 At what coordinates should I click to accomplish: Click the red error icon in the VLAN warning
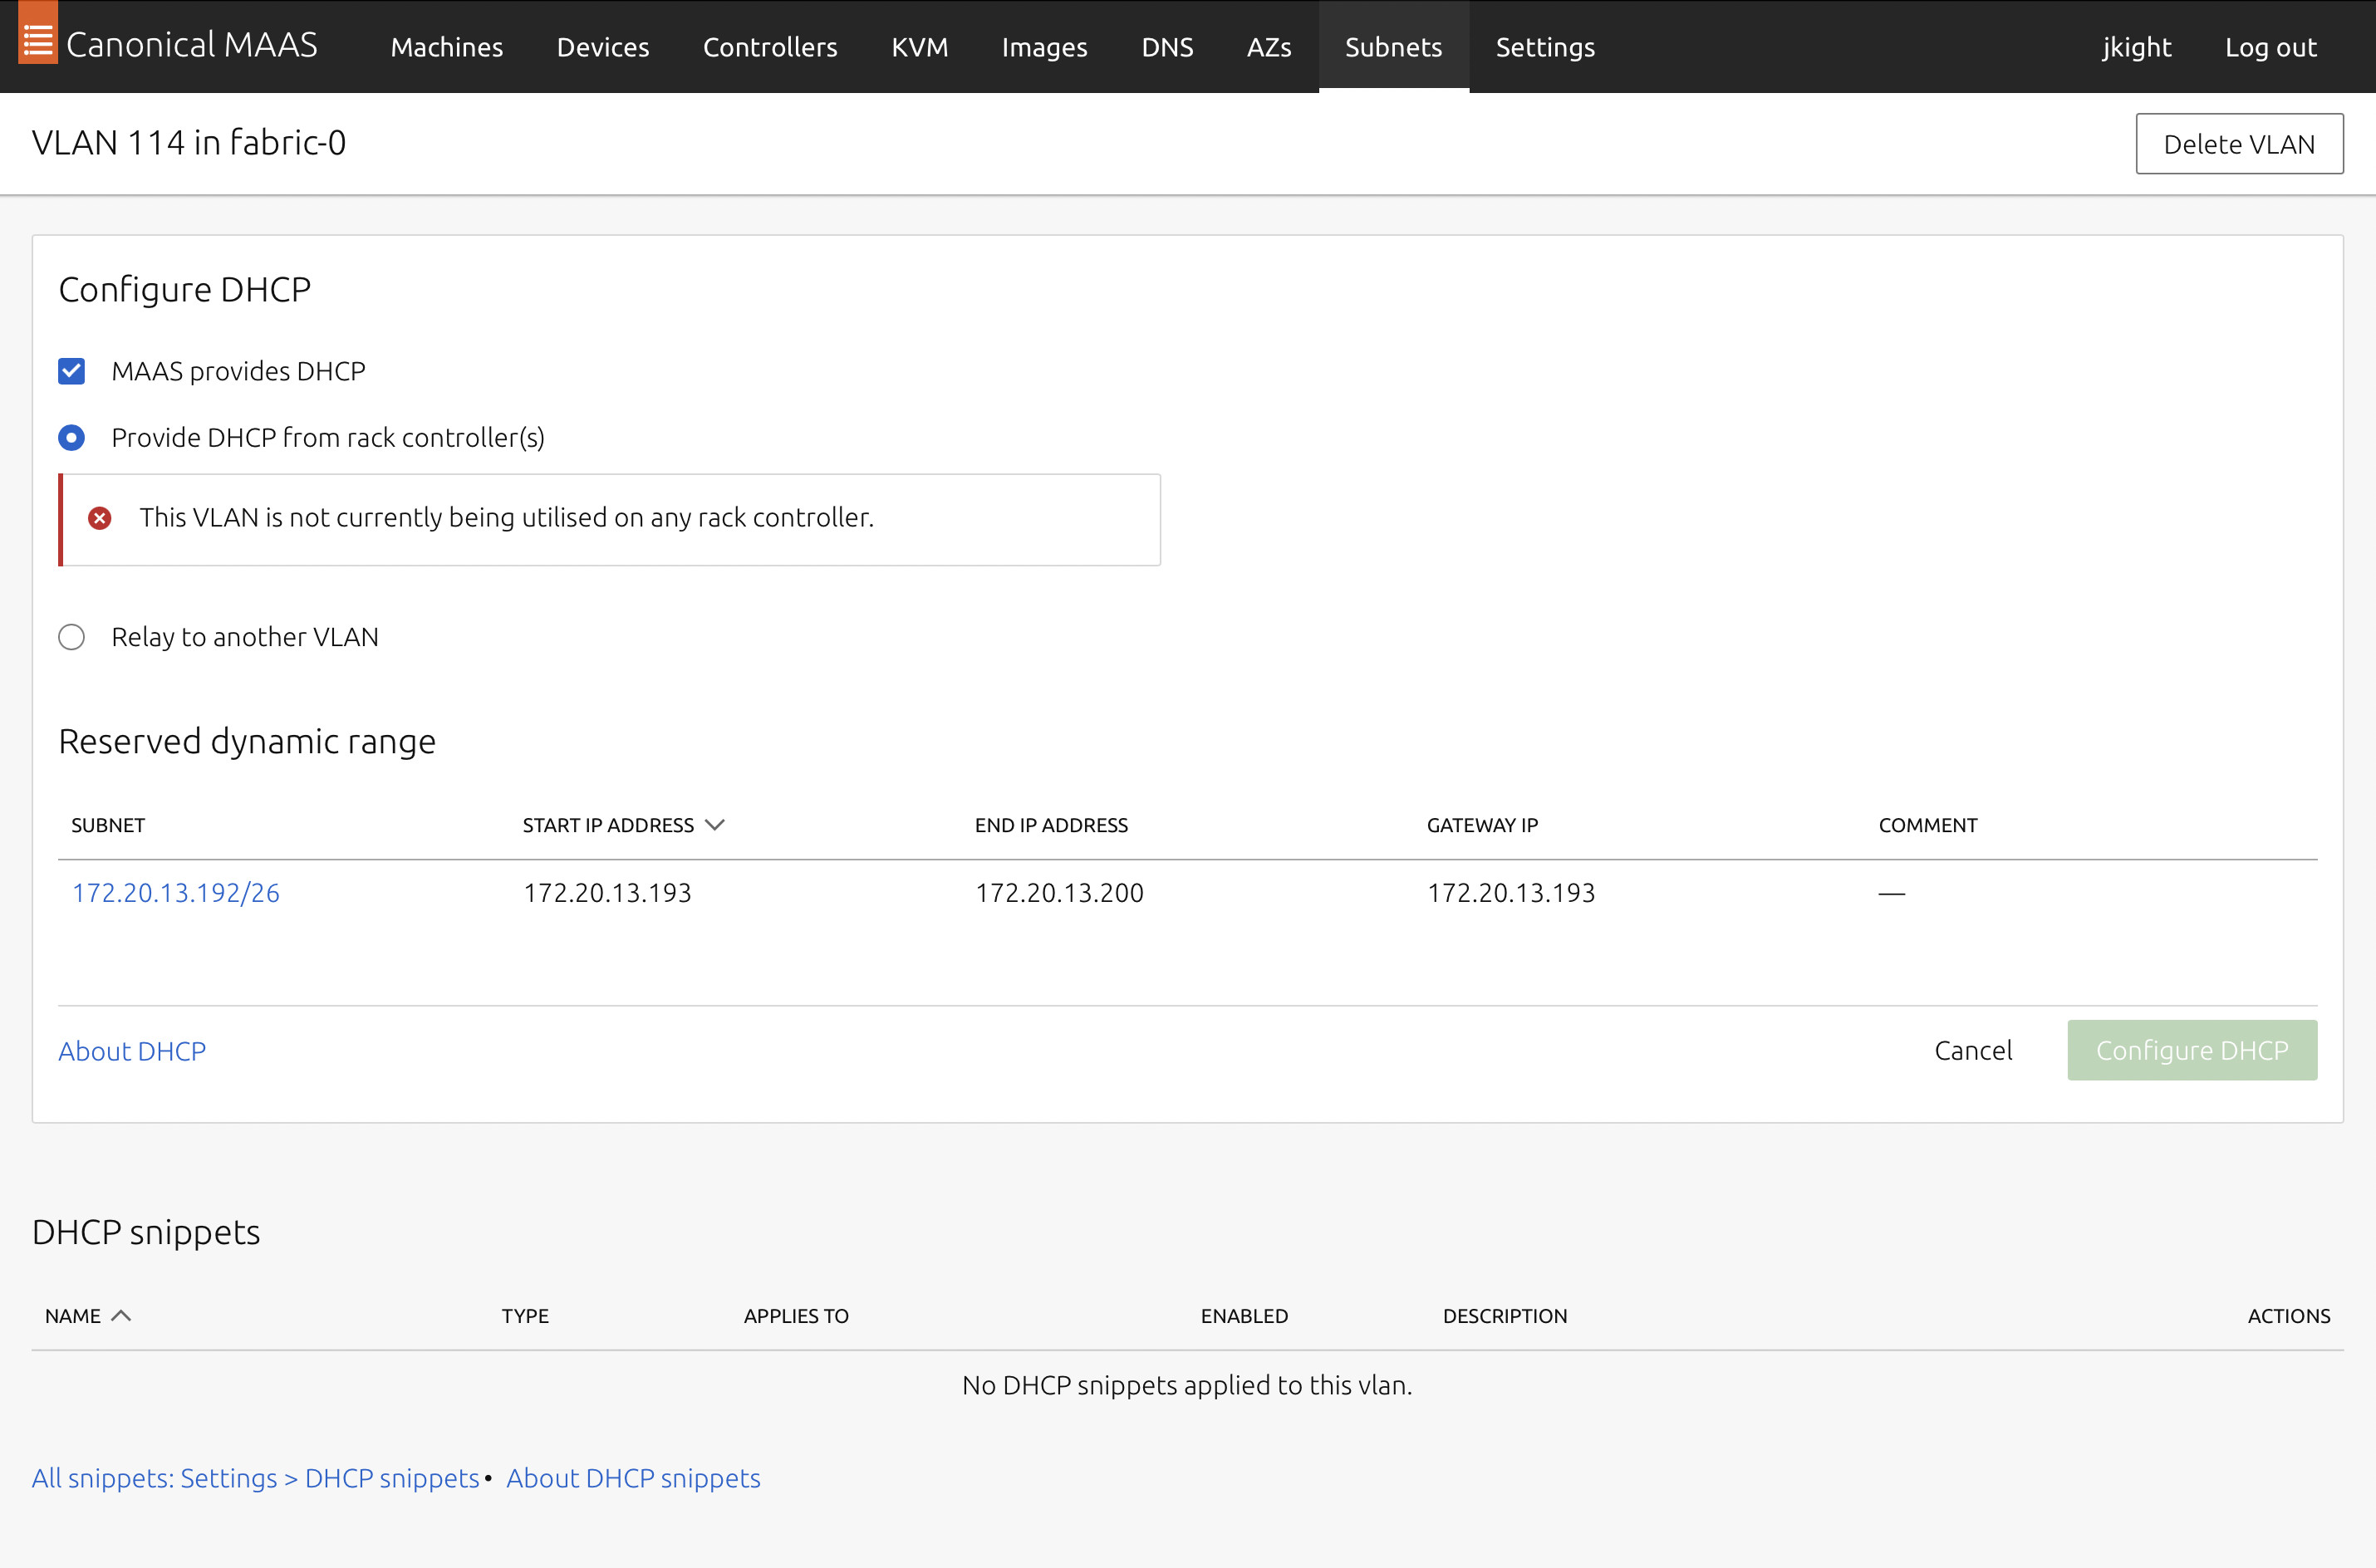pos(99,518)
